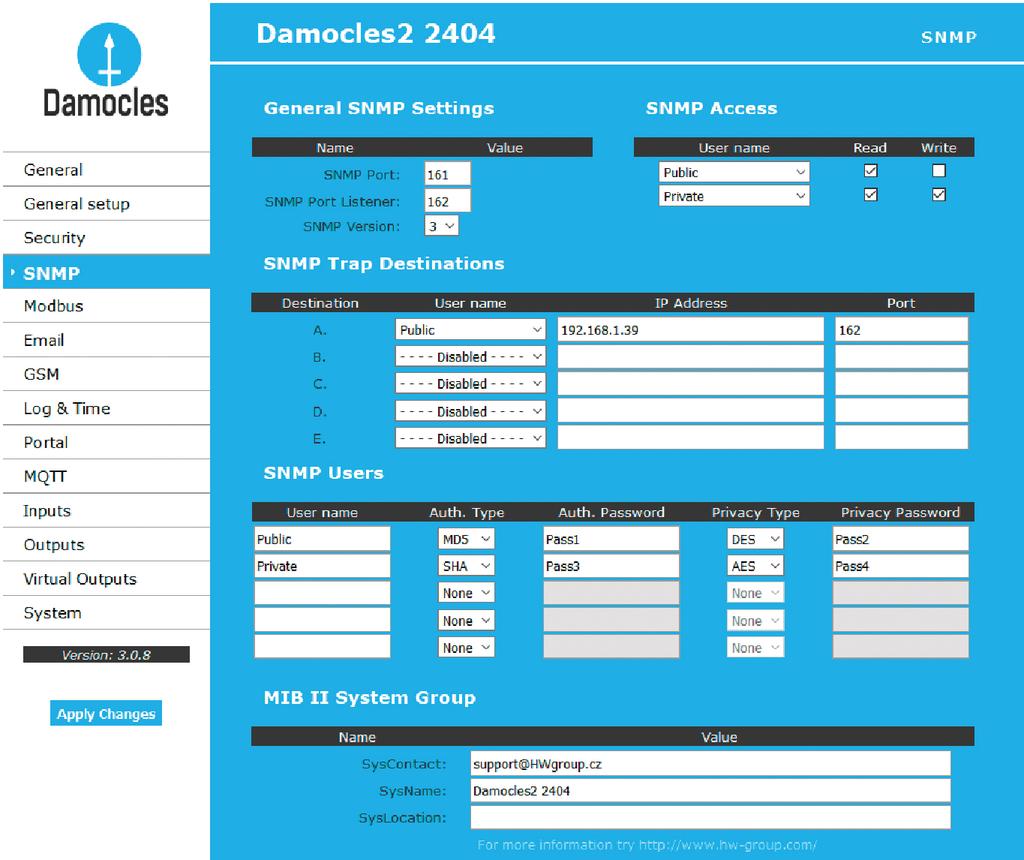Edit SysContact support@HWgroup.cz field
The image size is (1024, 860).
(x=711, y=763)
